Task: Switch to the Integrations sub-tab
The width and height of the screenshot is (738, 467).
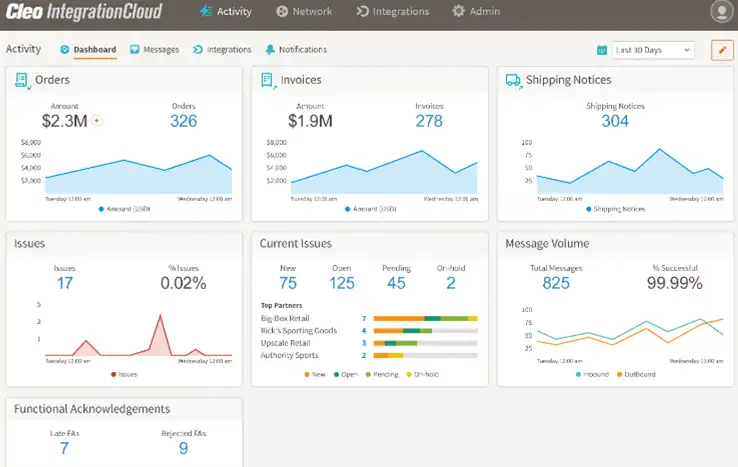Action: pyautogui.click(x=222, y=49)
